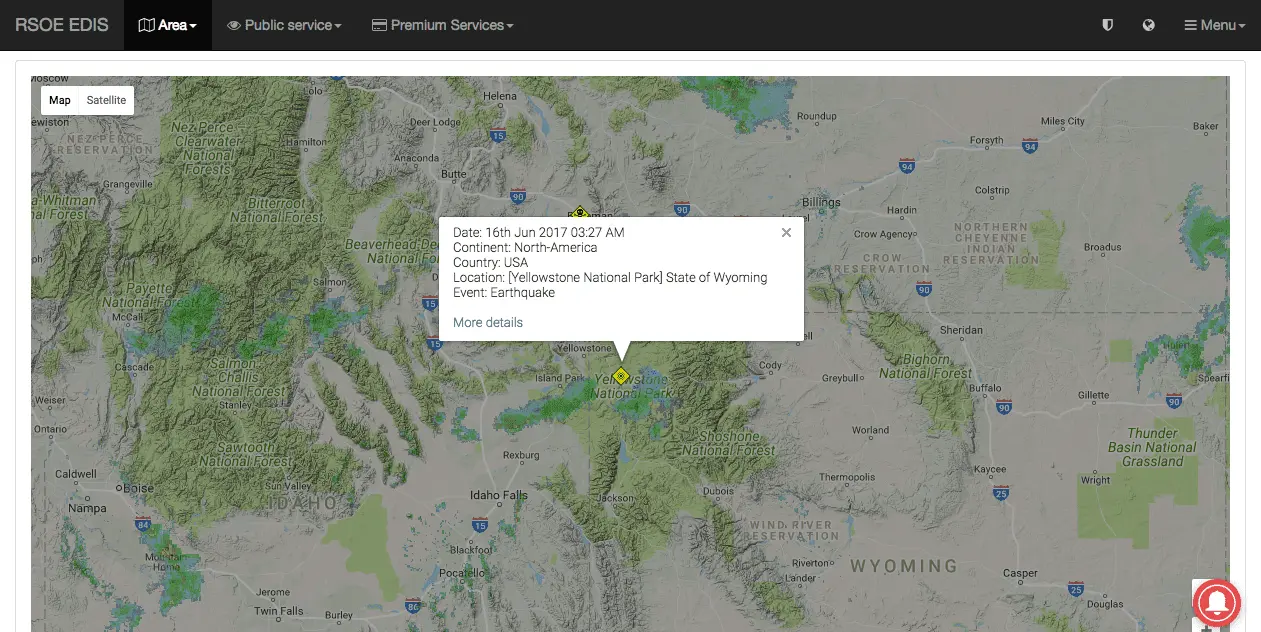The width and height of the screenshot is (1261, 632).
Task: Go to the RSOE EDIS home link
Action: [x=62, y=25]
